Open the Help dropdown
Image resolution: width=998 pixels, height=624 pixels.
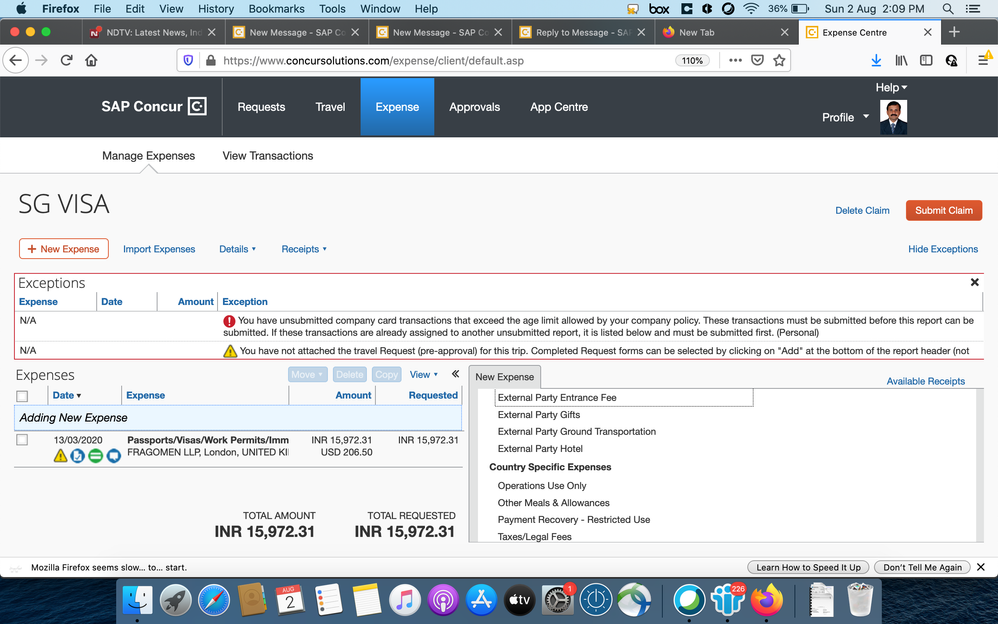[891, 87]
